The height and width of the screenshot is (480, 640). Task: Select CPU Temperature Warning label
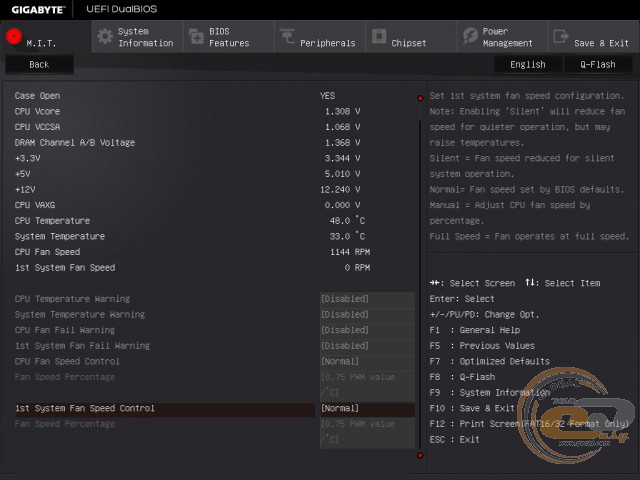coord(72,299)
